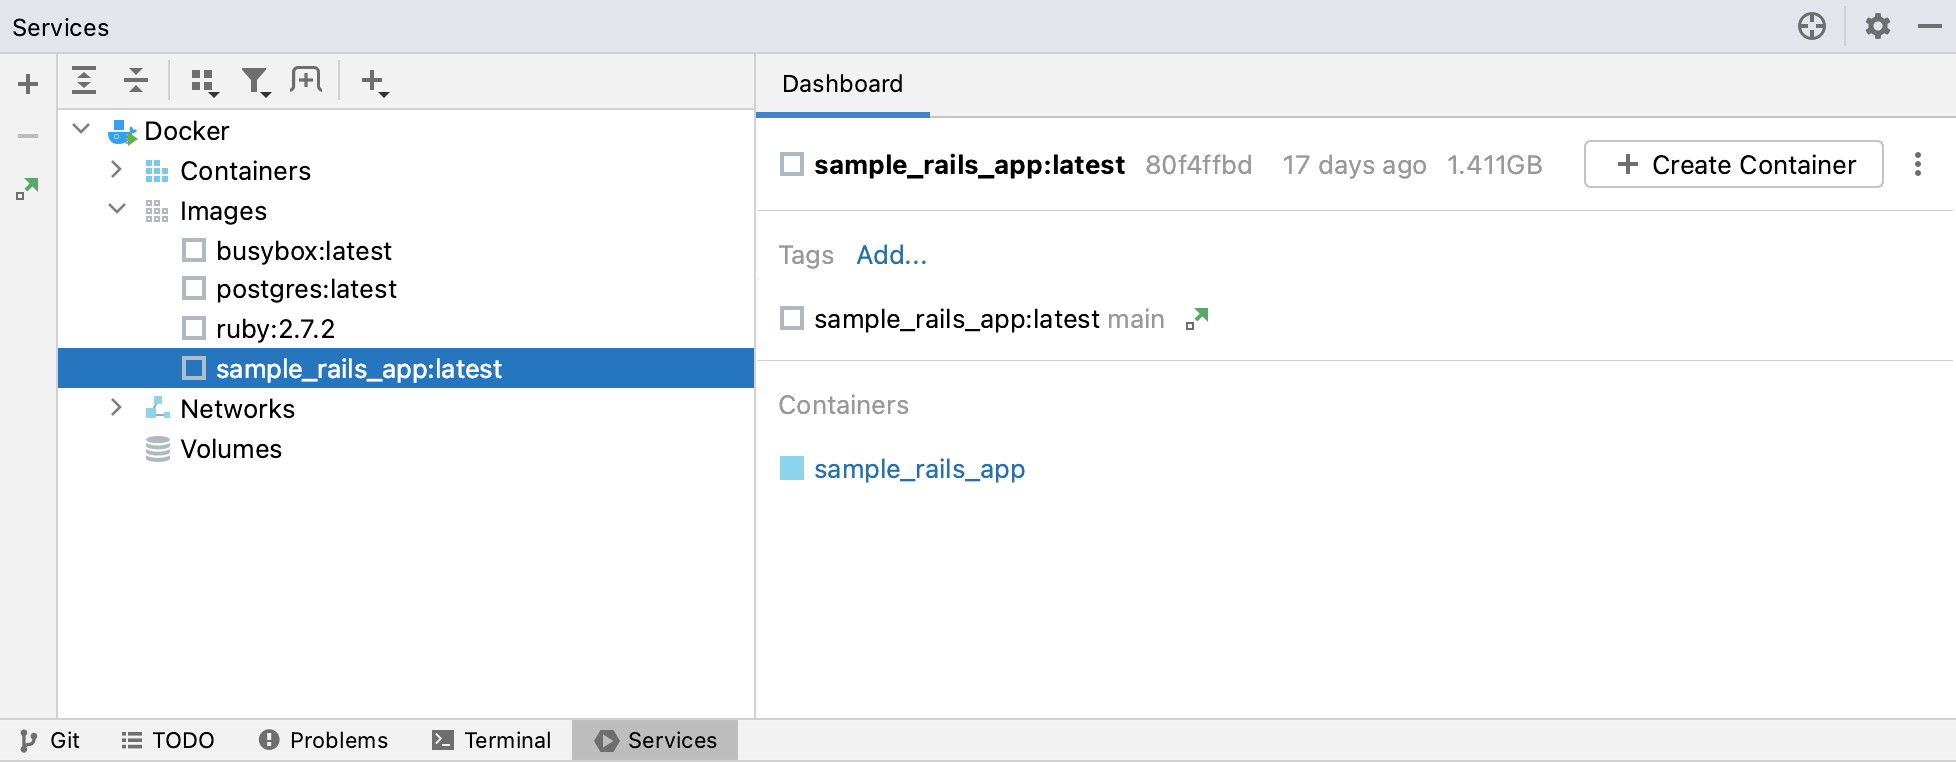Switch to the Problems tab

coord(323,740)
